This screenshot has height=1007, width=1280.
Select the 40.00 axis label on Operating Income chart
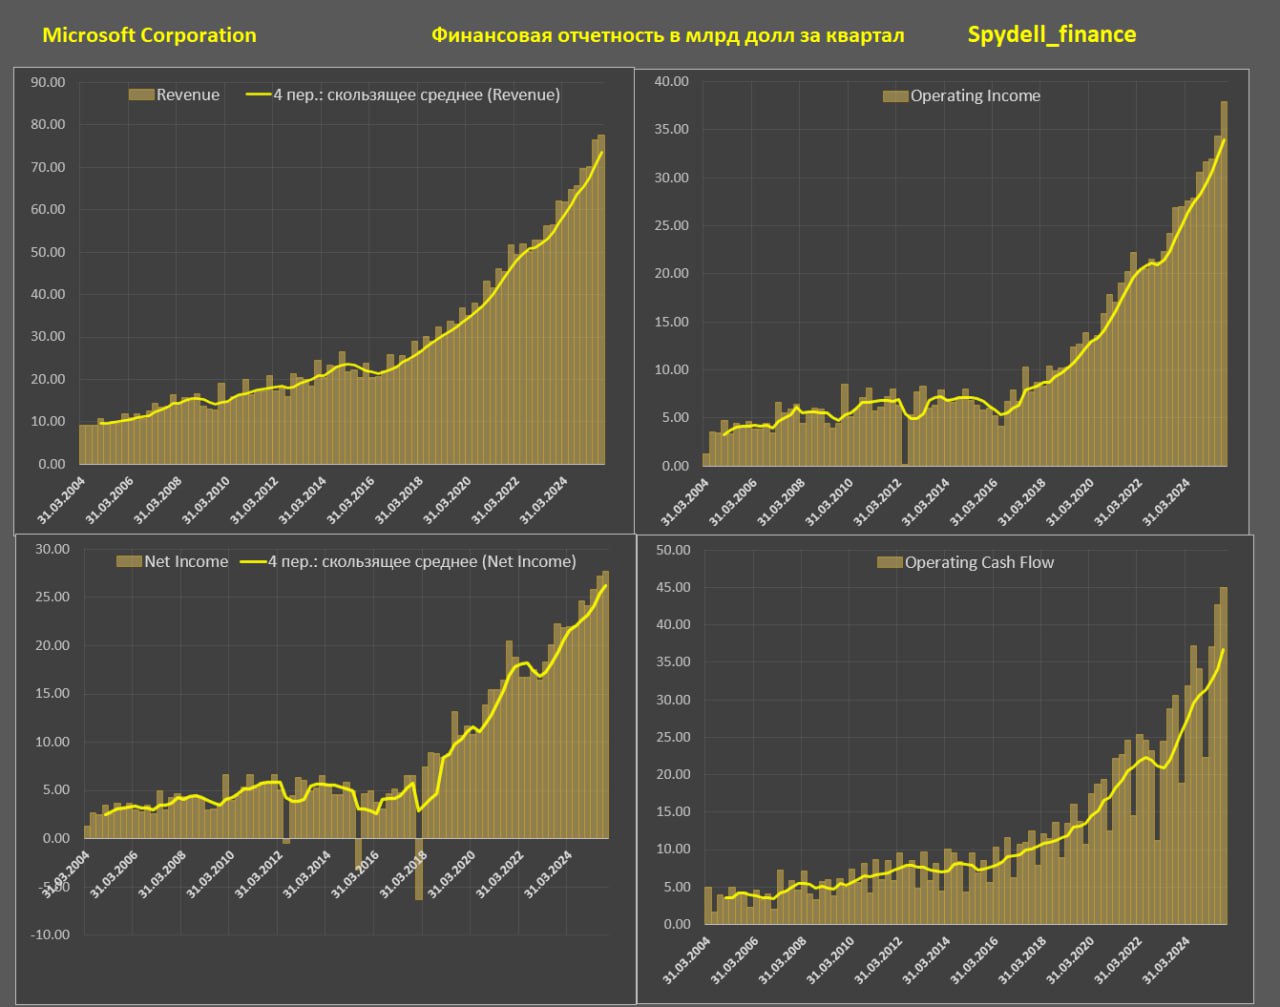(x=671, y=81)
